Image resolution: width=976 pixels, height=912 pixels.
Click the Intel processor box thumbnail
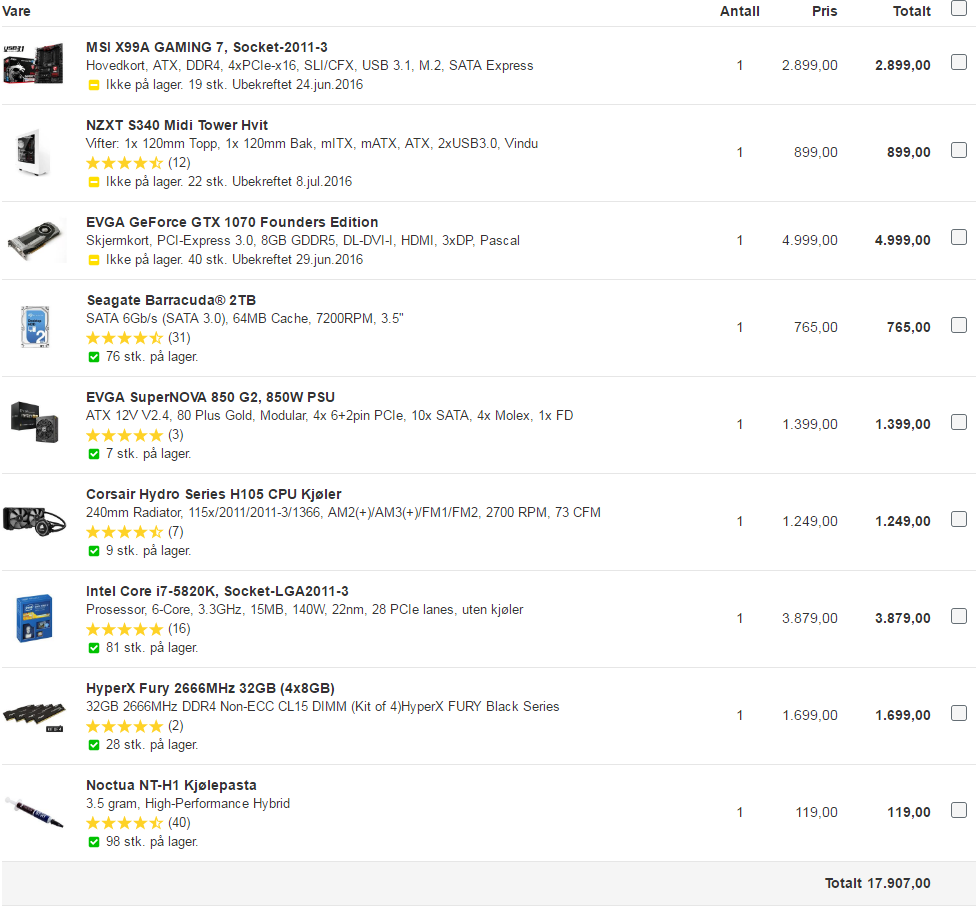[34, 618]
